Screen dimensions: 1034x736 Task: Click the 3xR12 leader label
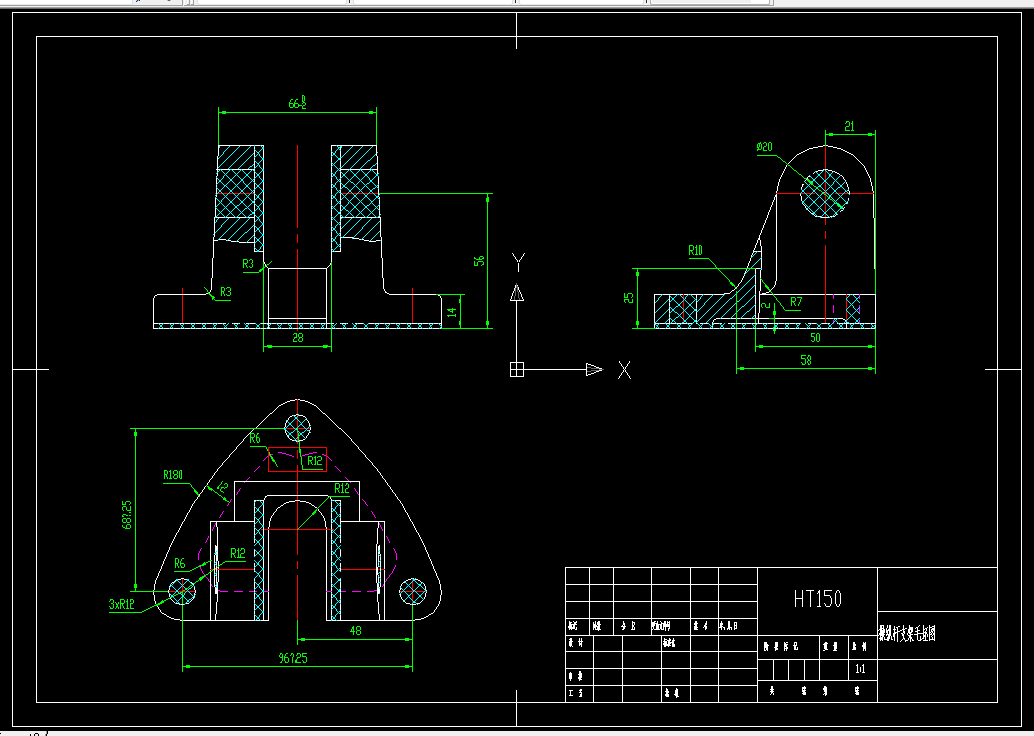pos(122,604)
